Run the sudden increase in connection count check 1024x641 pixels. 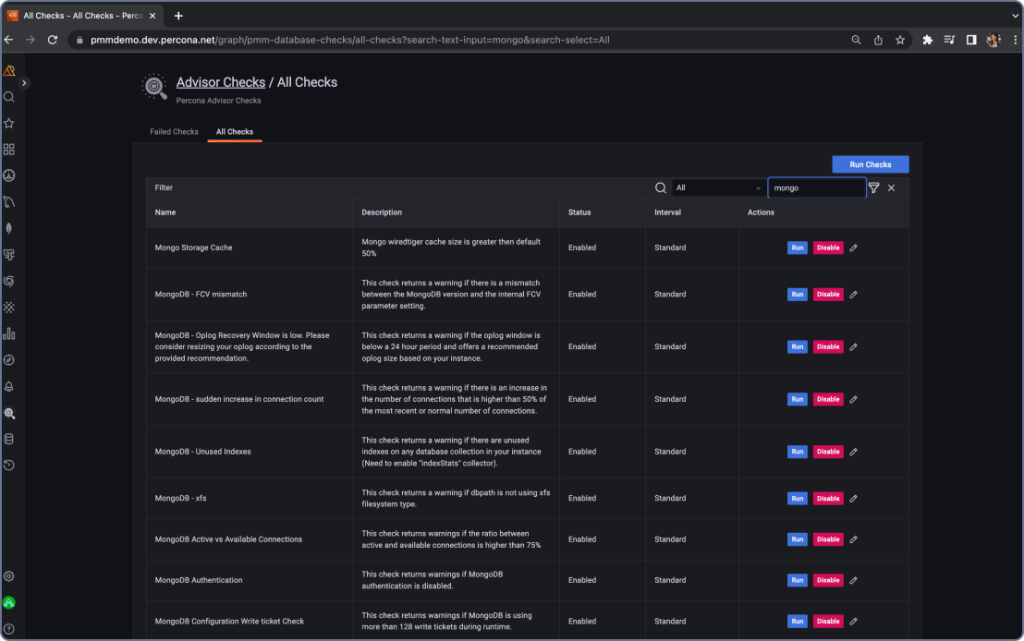[x=797, y=399]
